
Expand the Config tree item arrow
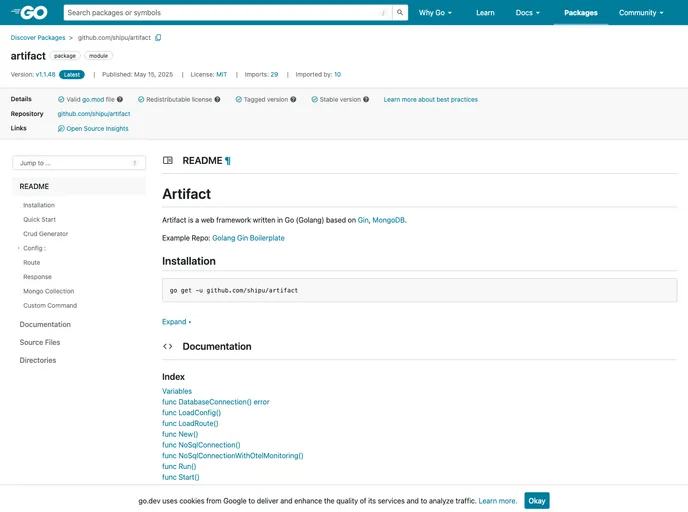coord(18,248)
